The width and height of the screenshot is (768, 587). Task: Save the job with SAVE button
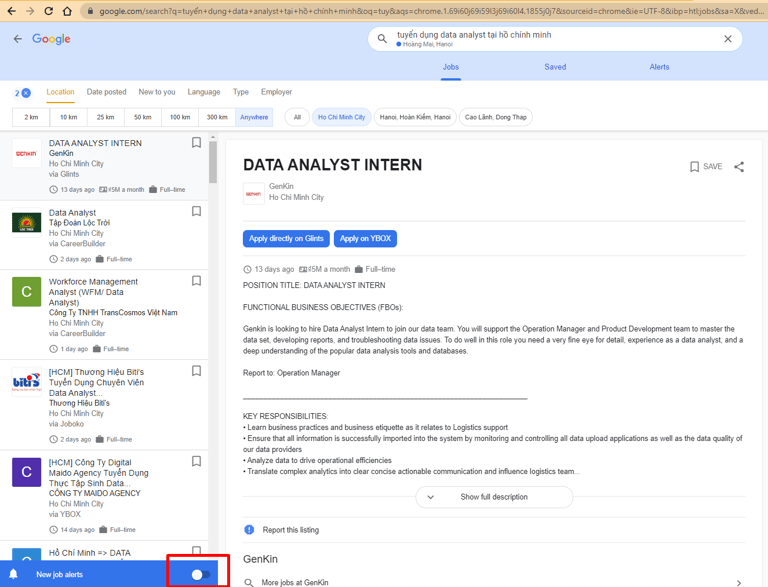[x=706, y=167]
